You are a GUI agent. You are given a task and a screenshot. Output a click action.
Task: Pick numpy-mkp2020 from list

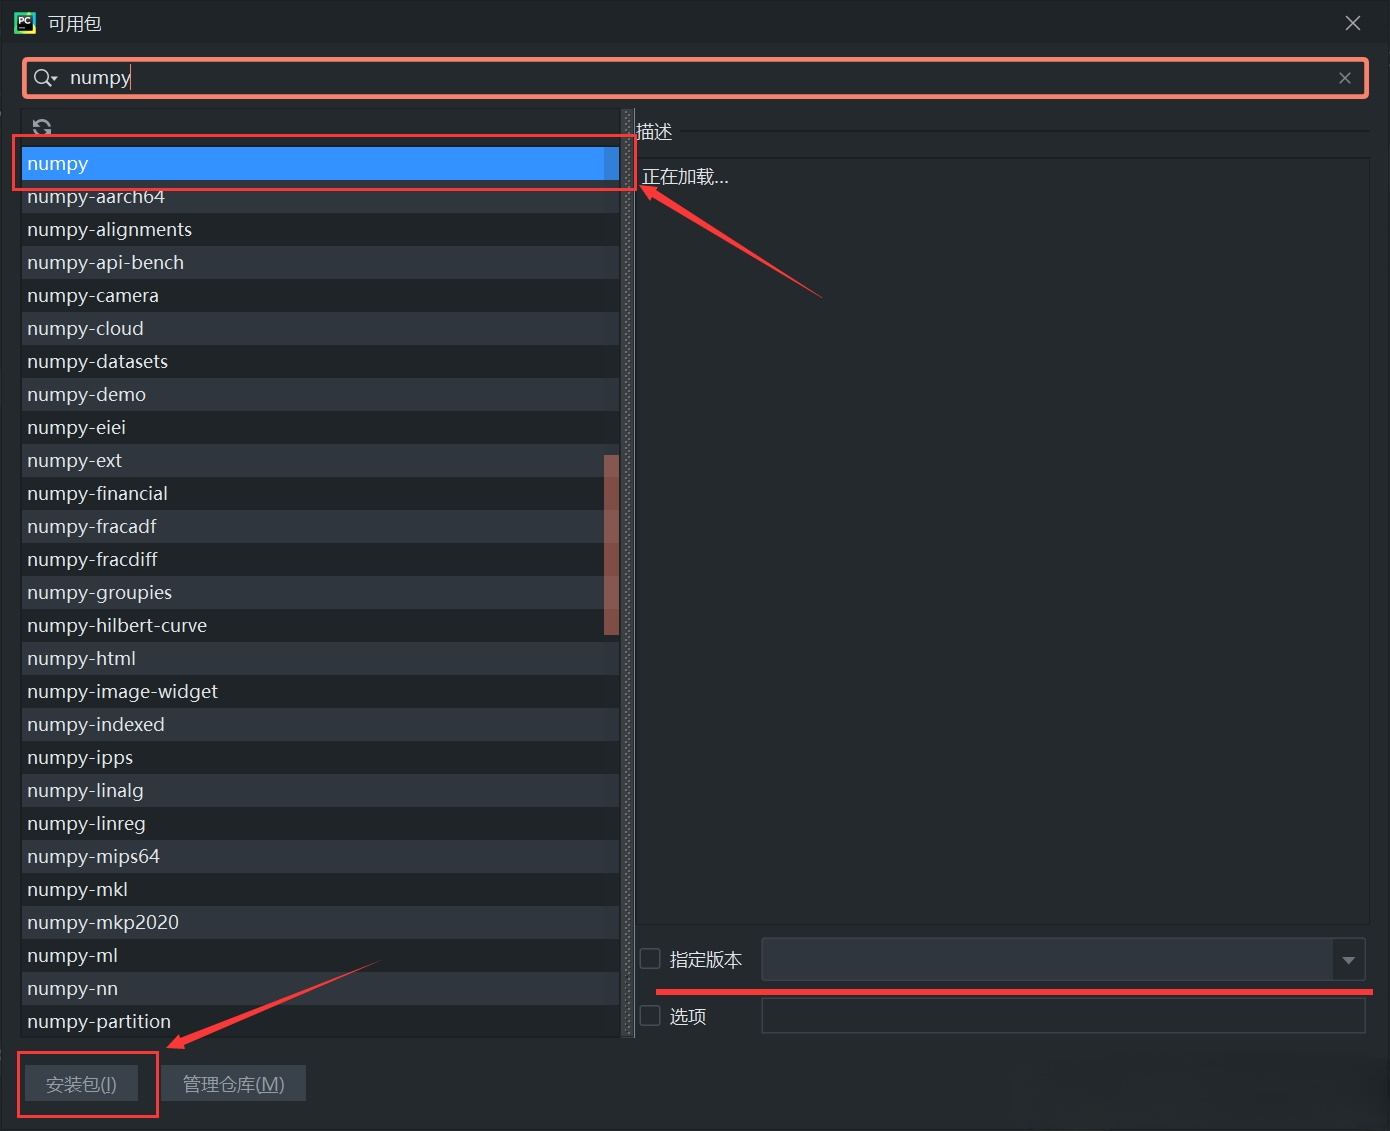[320, 923]
